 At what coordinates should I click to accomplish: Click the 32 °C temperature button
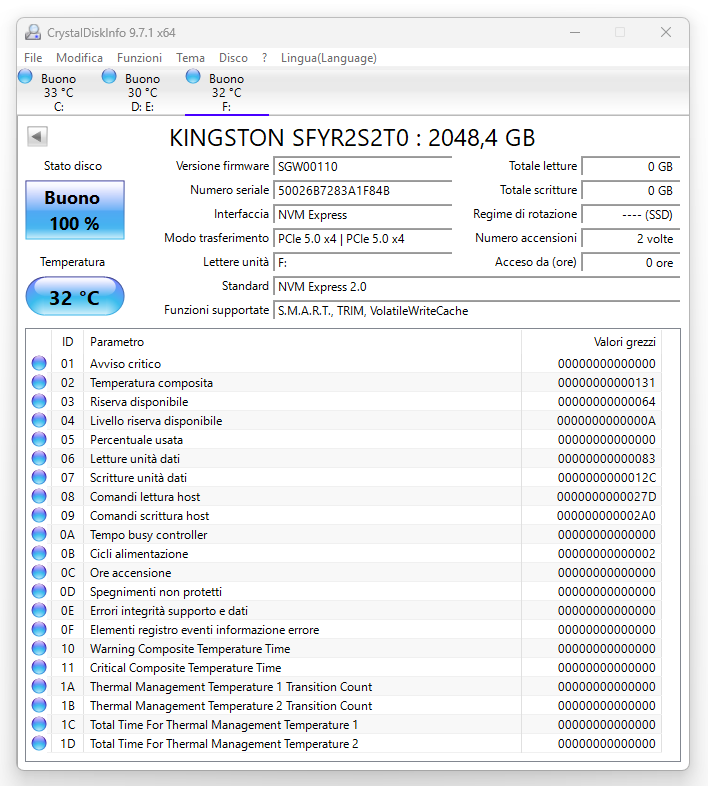(74, 297)
